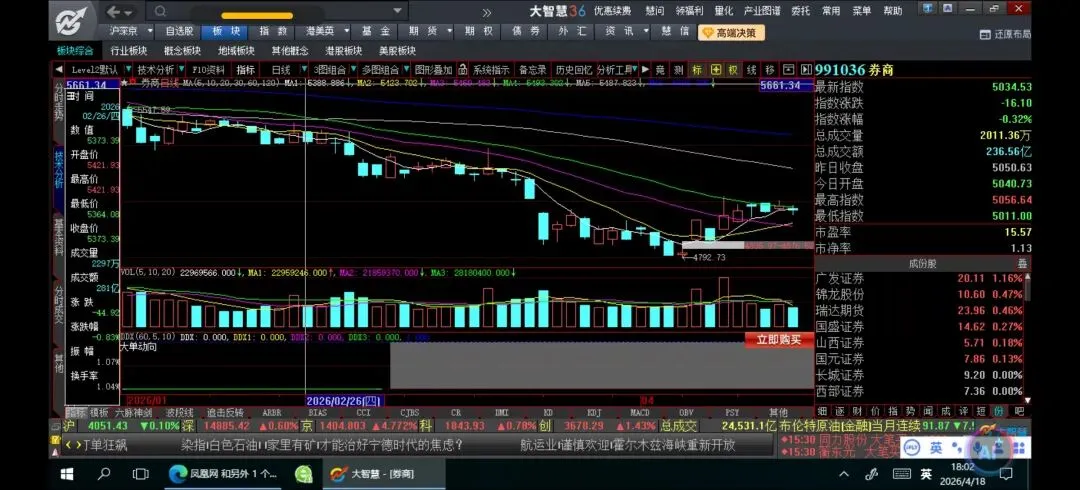This screenshot has width=1080, height=490.
Task: Click the 历史回忆 toolbar button
Action: [574, 70]
